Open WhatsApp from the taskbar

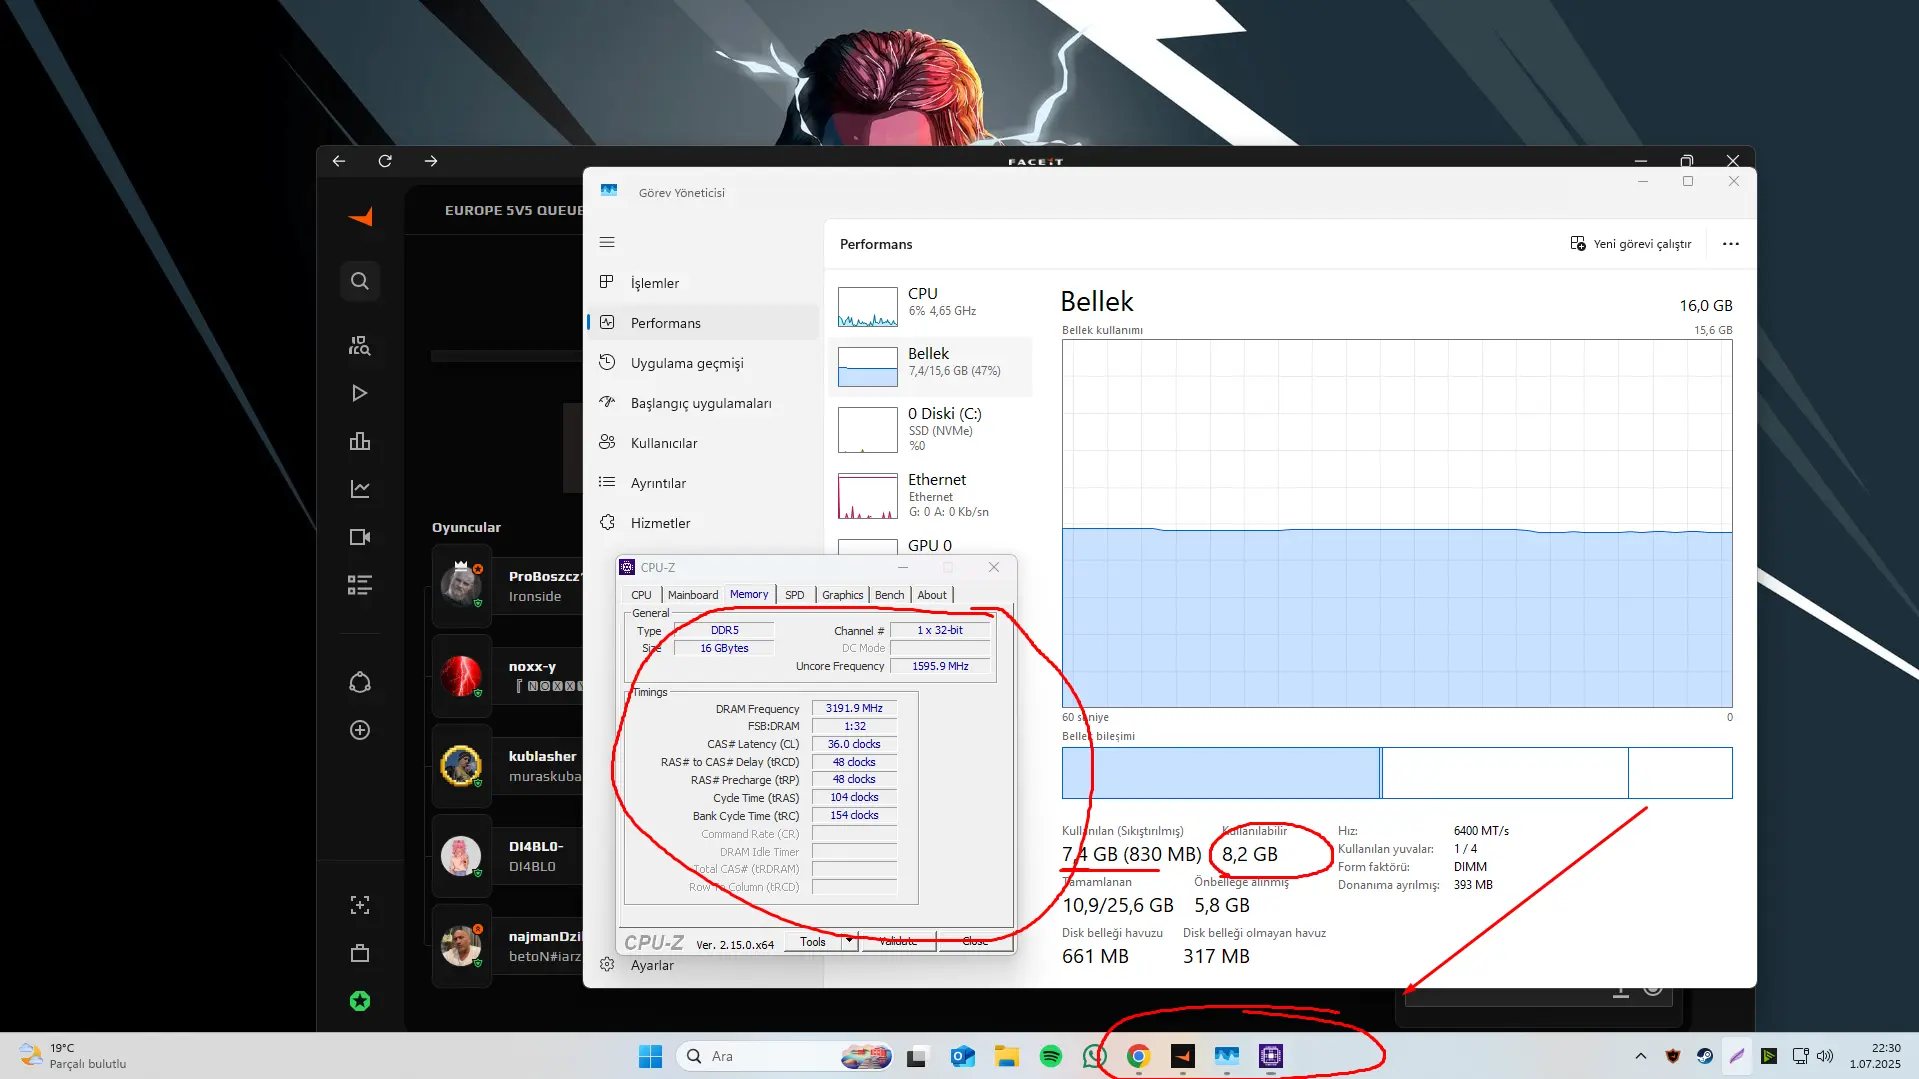tap(1095, 1056)
